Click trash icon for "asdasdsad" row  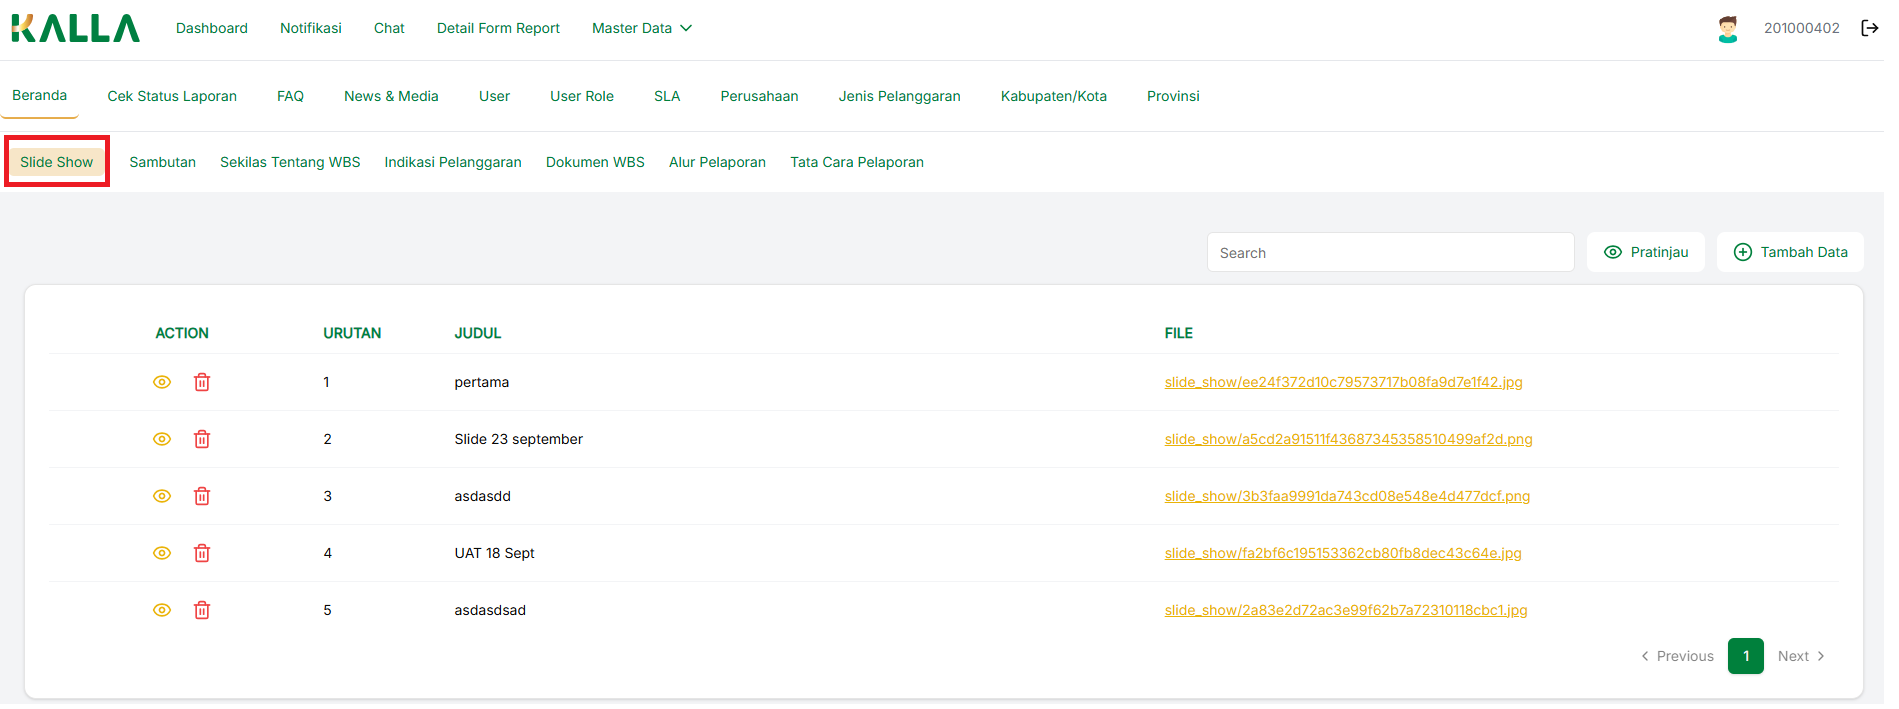pyautogui.click(x=202, y=610)
